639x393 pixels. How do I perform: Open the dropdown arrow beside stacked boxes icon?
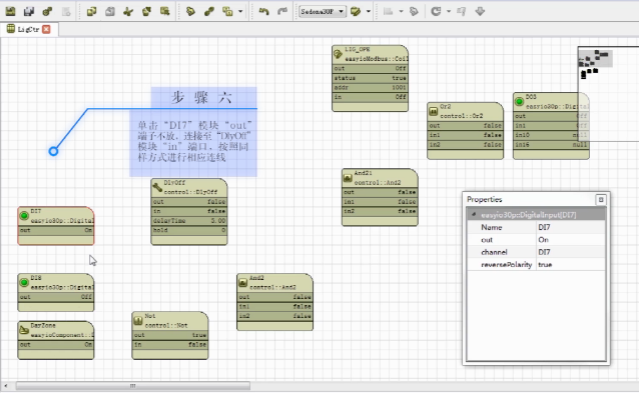pyautogui.click(x=240, y=11)
